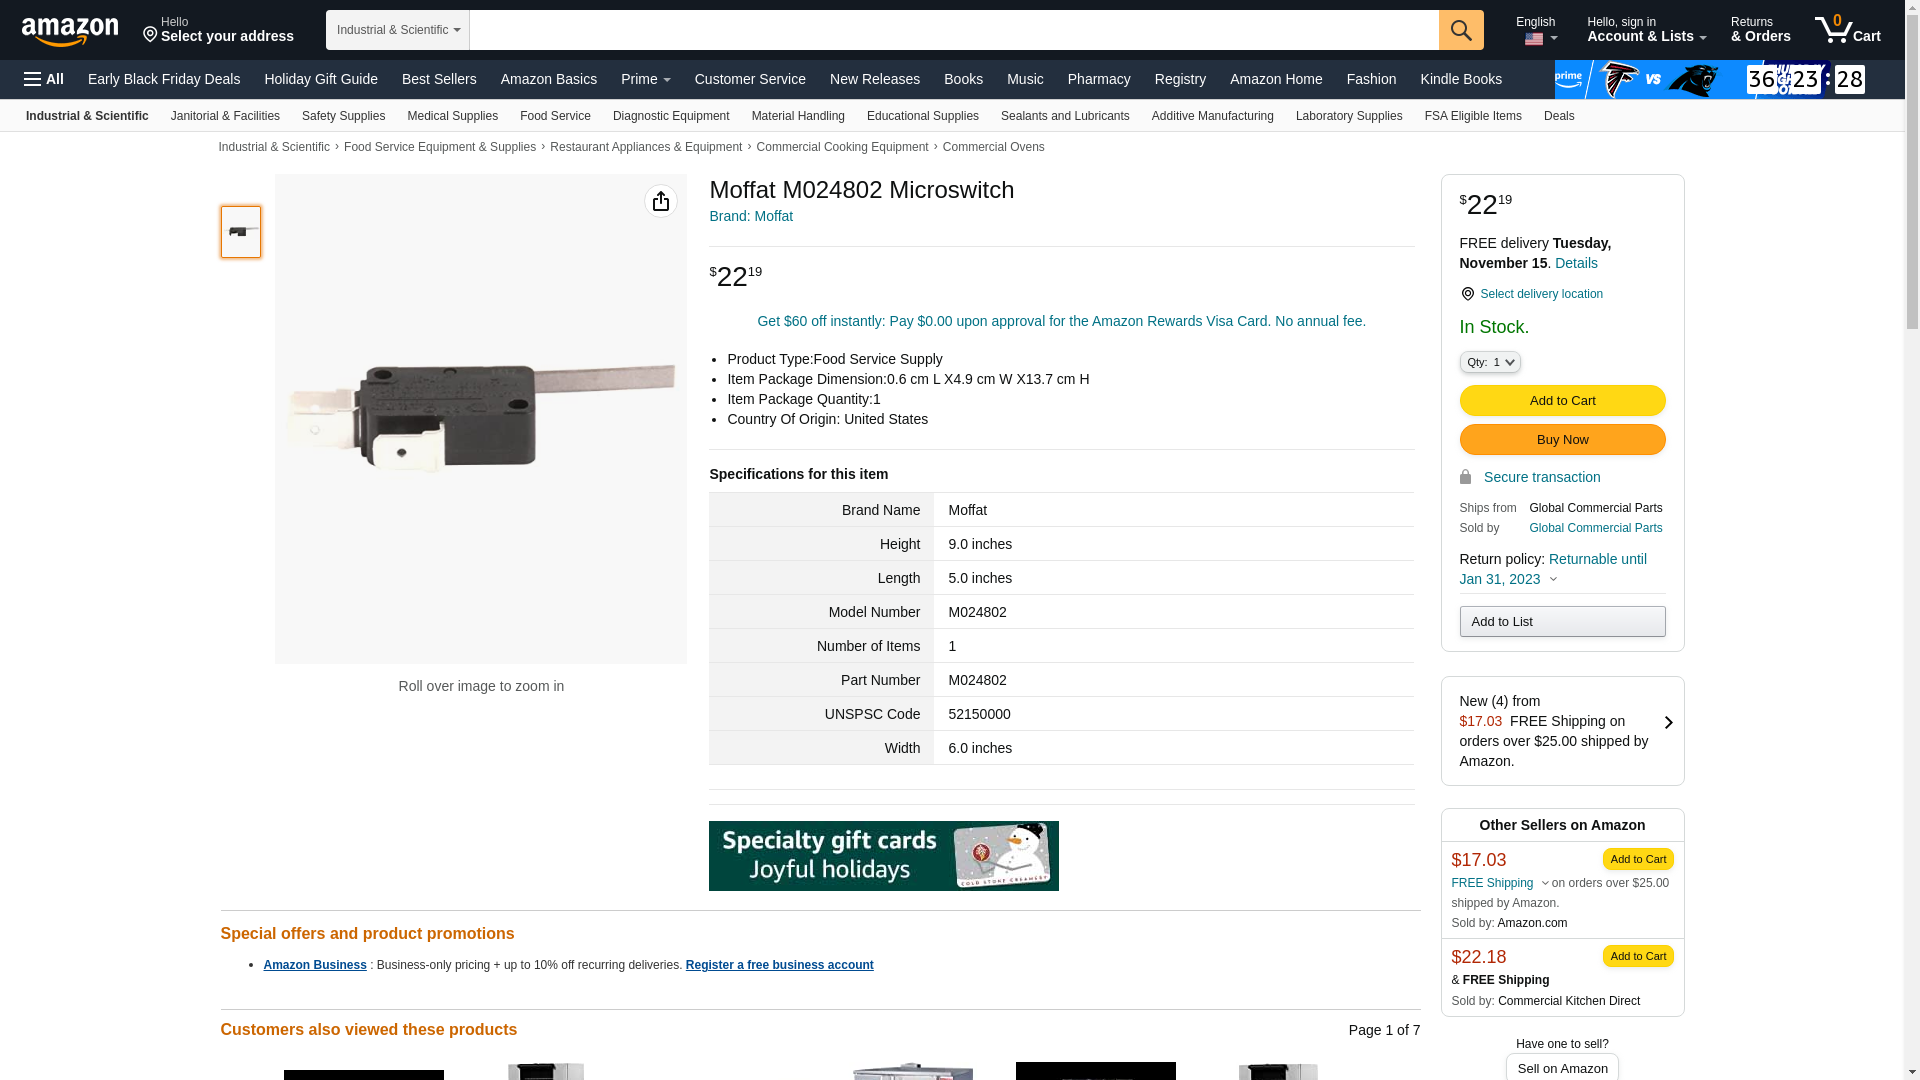Click the Amazon logo
Viewport: 1920px width, 1080px height.
point(70,31)
